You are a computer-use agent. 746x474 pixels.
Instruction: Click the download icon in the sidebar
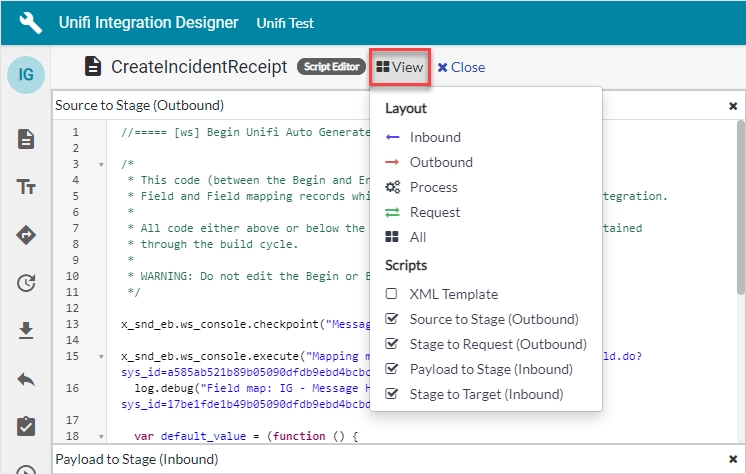26,331
